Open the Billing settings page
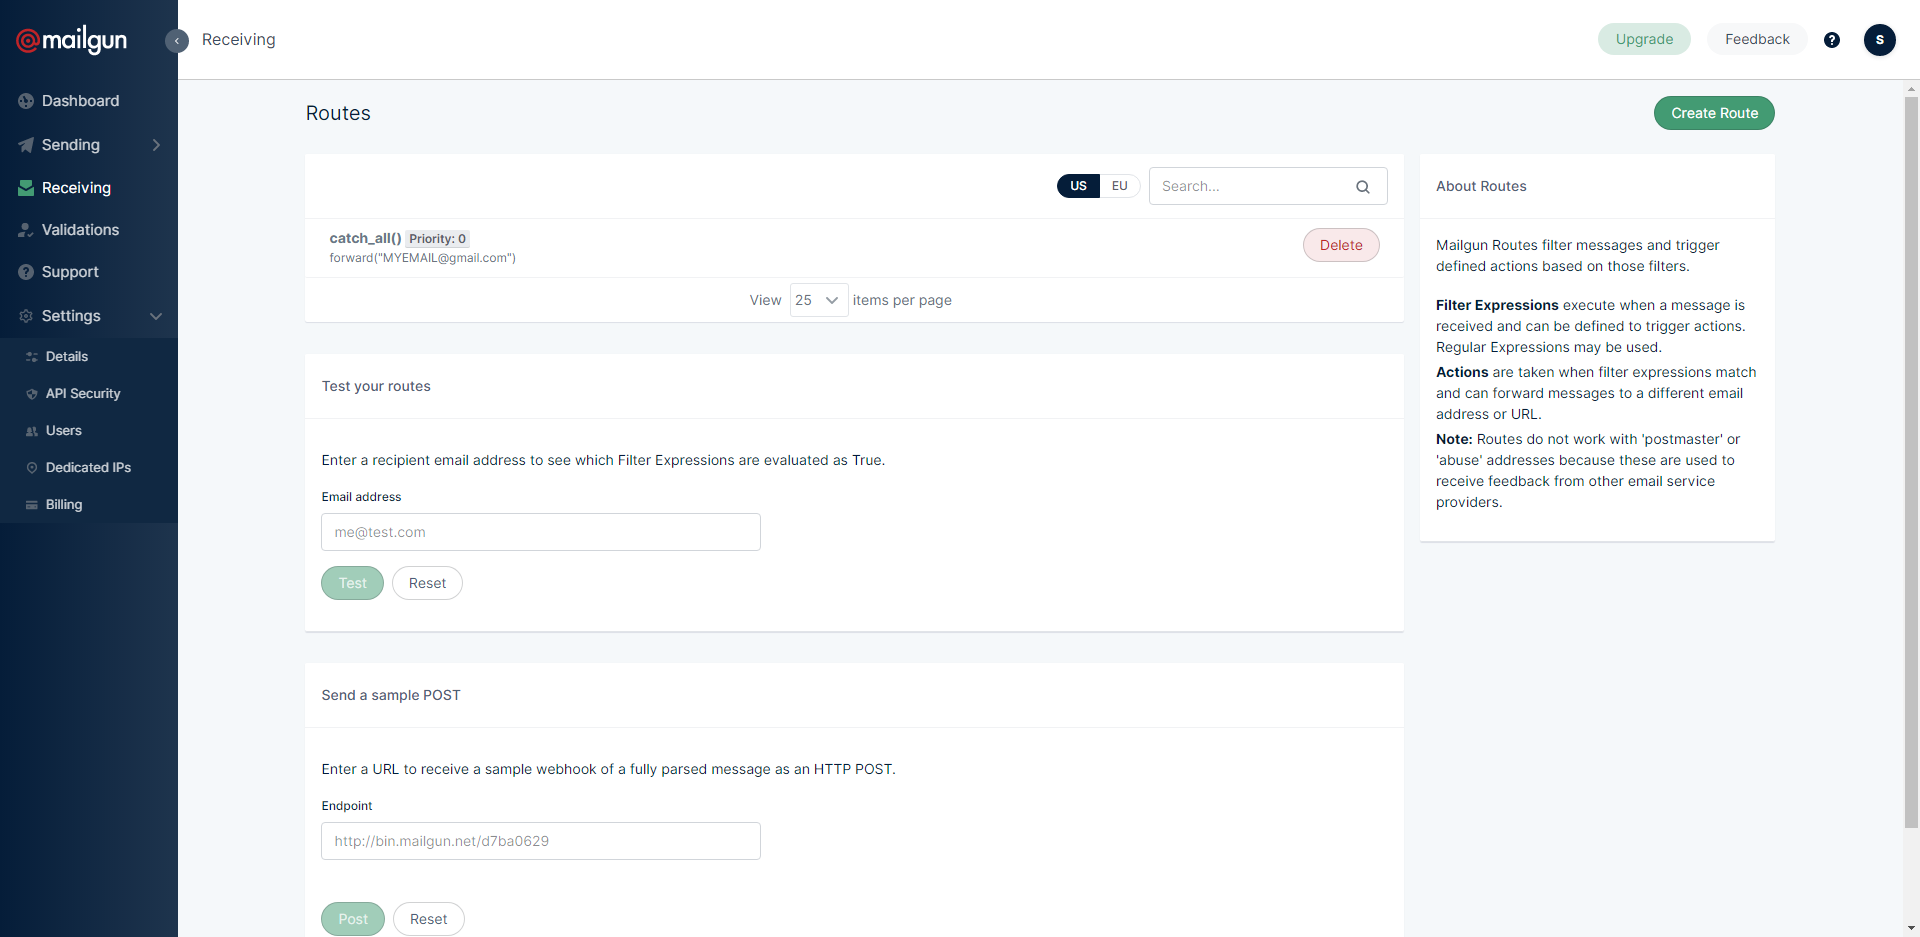This screenshot has width=1920, height=937. pyautogui.click(x=64, y=505)
